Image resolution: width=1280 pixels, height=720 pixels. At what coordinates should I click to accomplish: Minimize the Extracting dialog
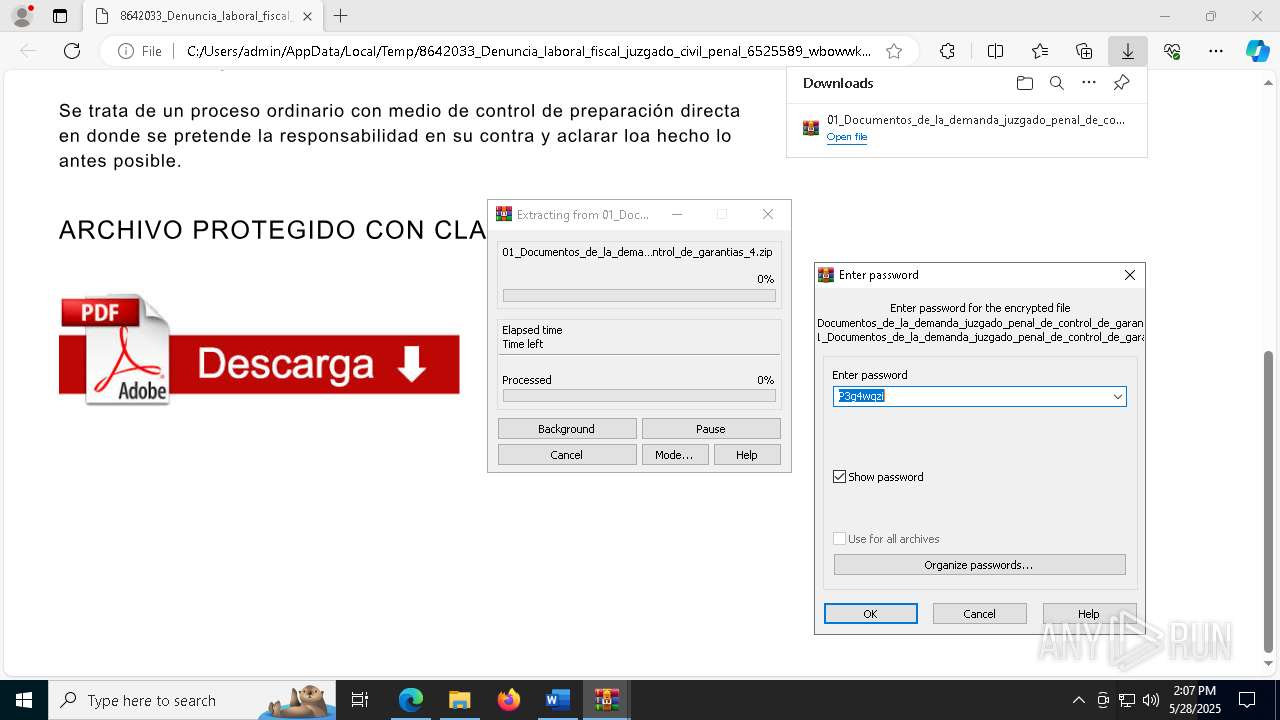click(677, 214)
